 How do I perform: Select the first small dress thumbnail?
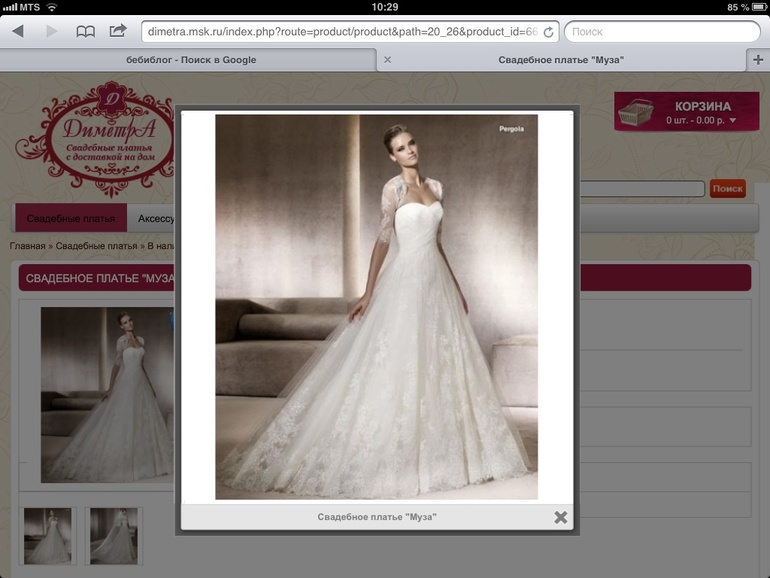click(x=48, y=536)
